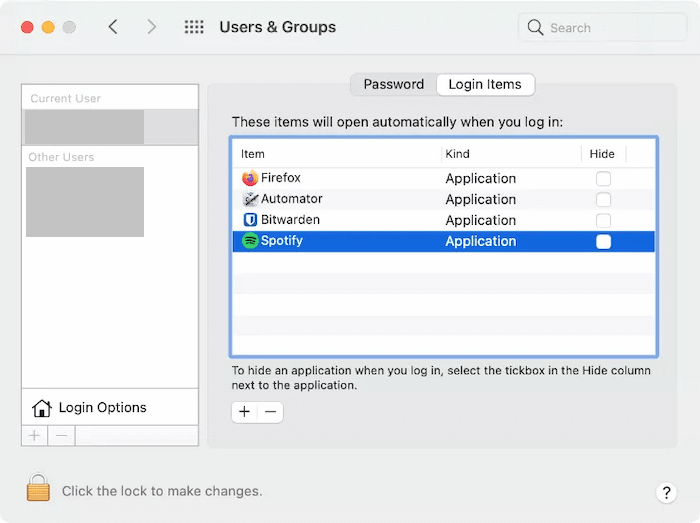
Task: Switch to the Password tab
Action: 393,84
